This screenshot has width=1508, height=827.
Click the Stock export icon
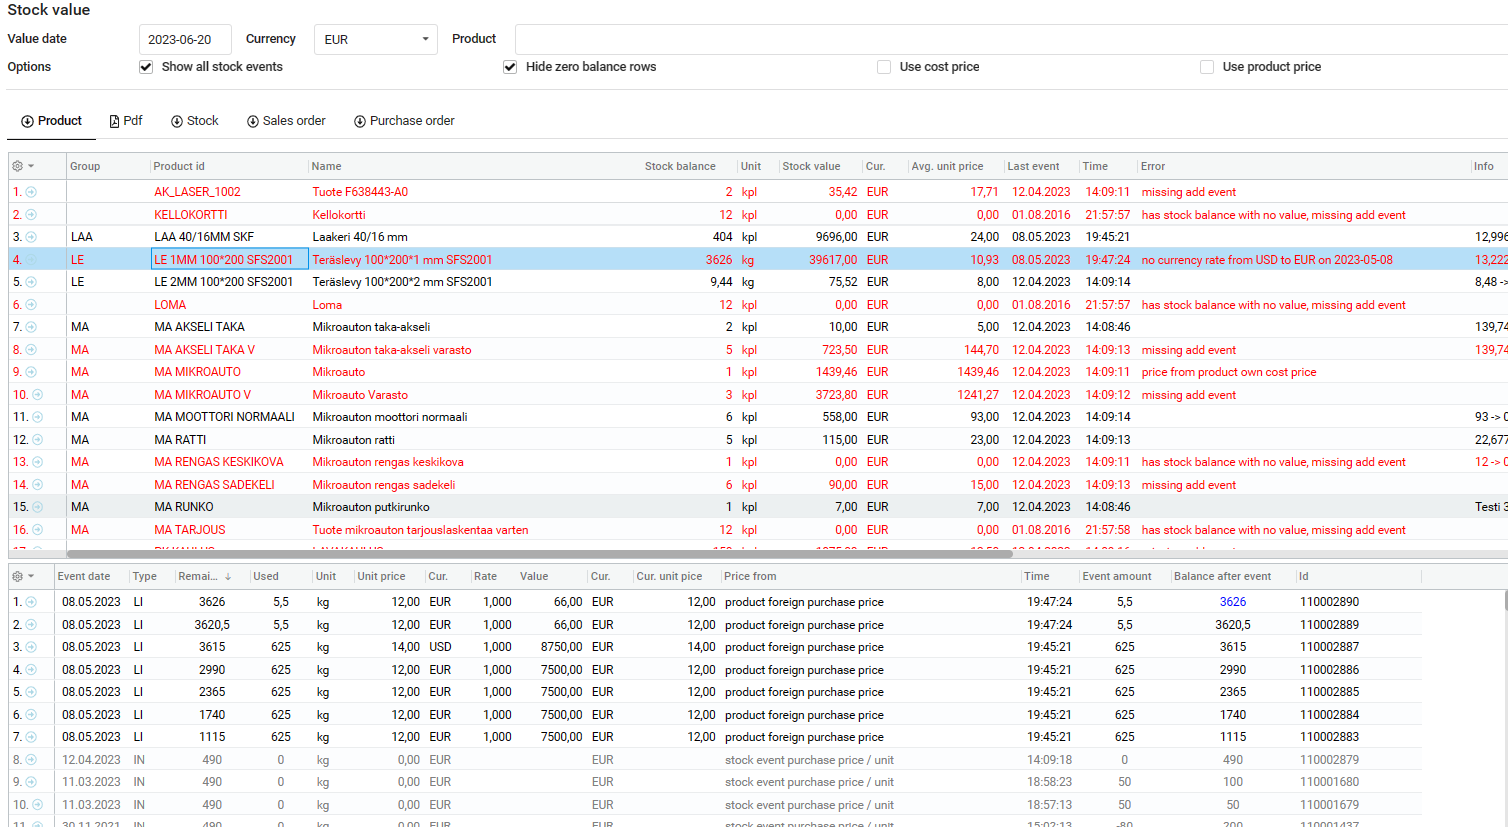click(177, 121)
